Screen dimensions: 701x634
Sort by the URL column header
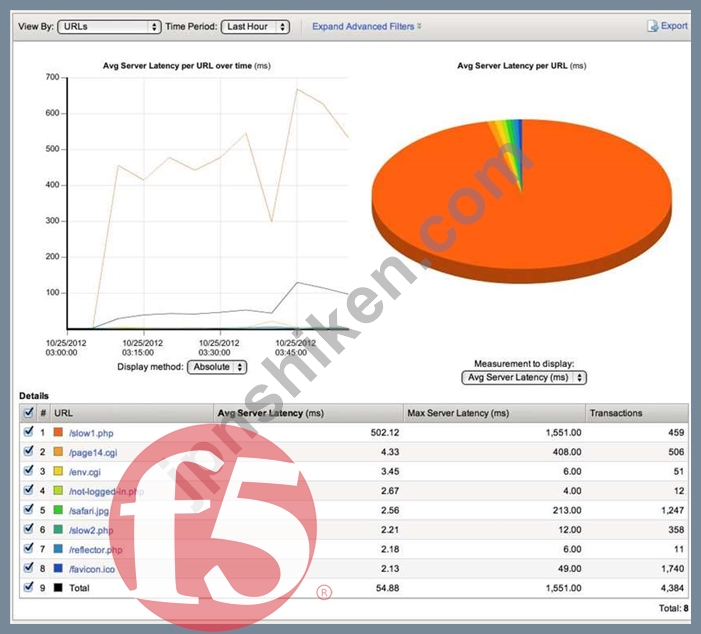coord(132,413)
